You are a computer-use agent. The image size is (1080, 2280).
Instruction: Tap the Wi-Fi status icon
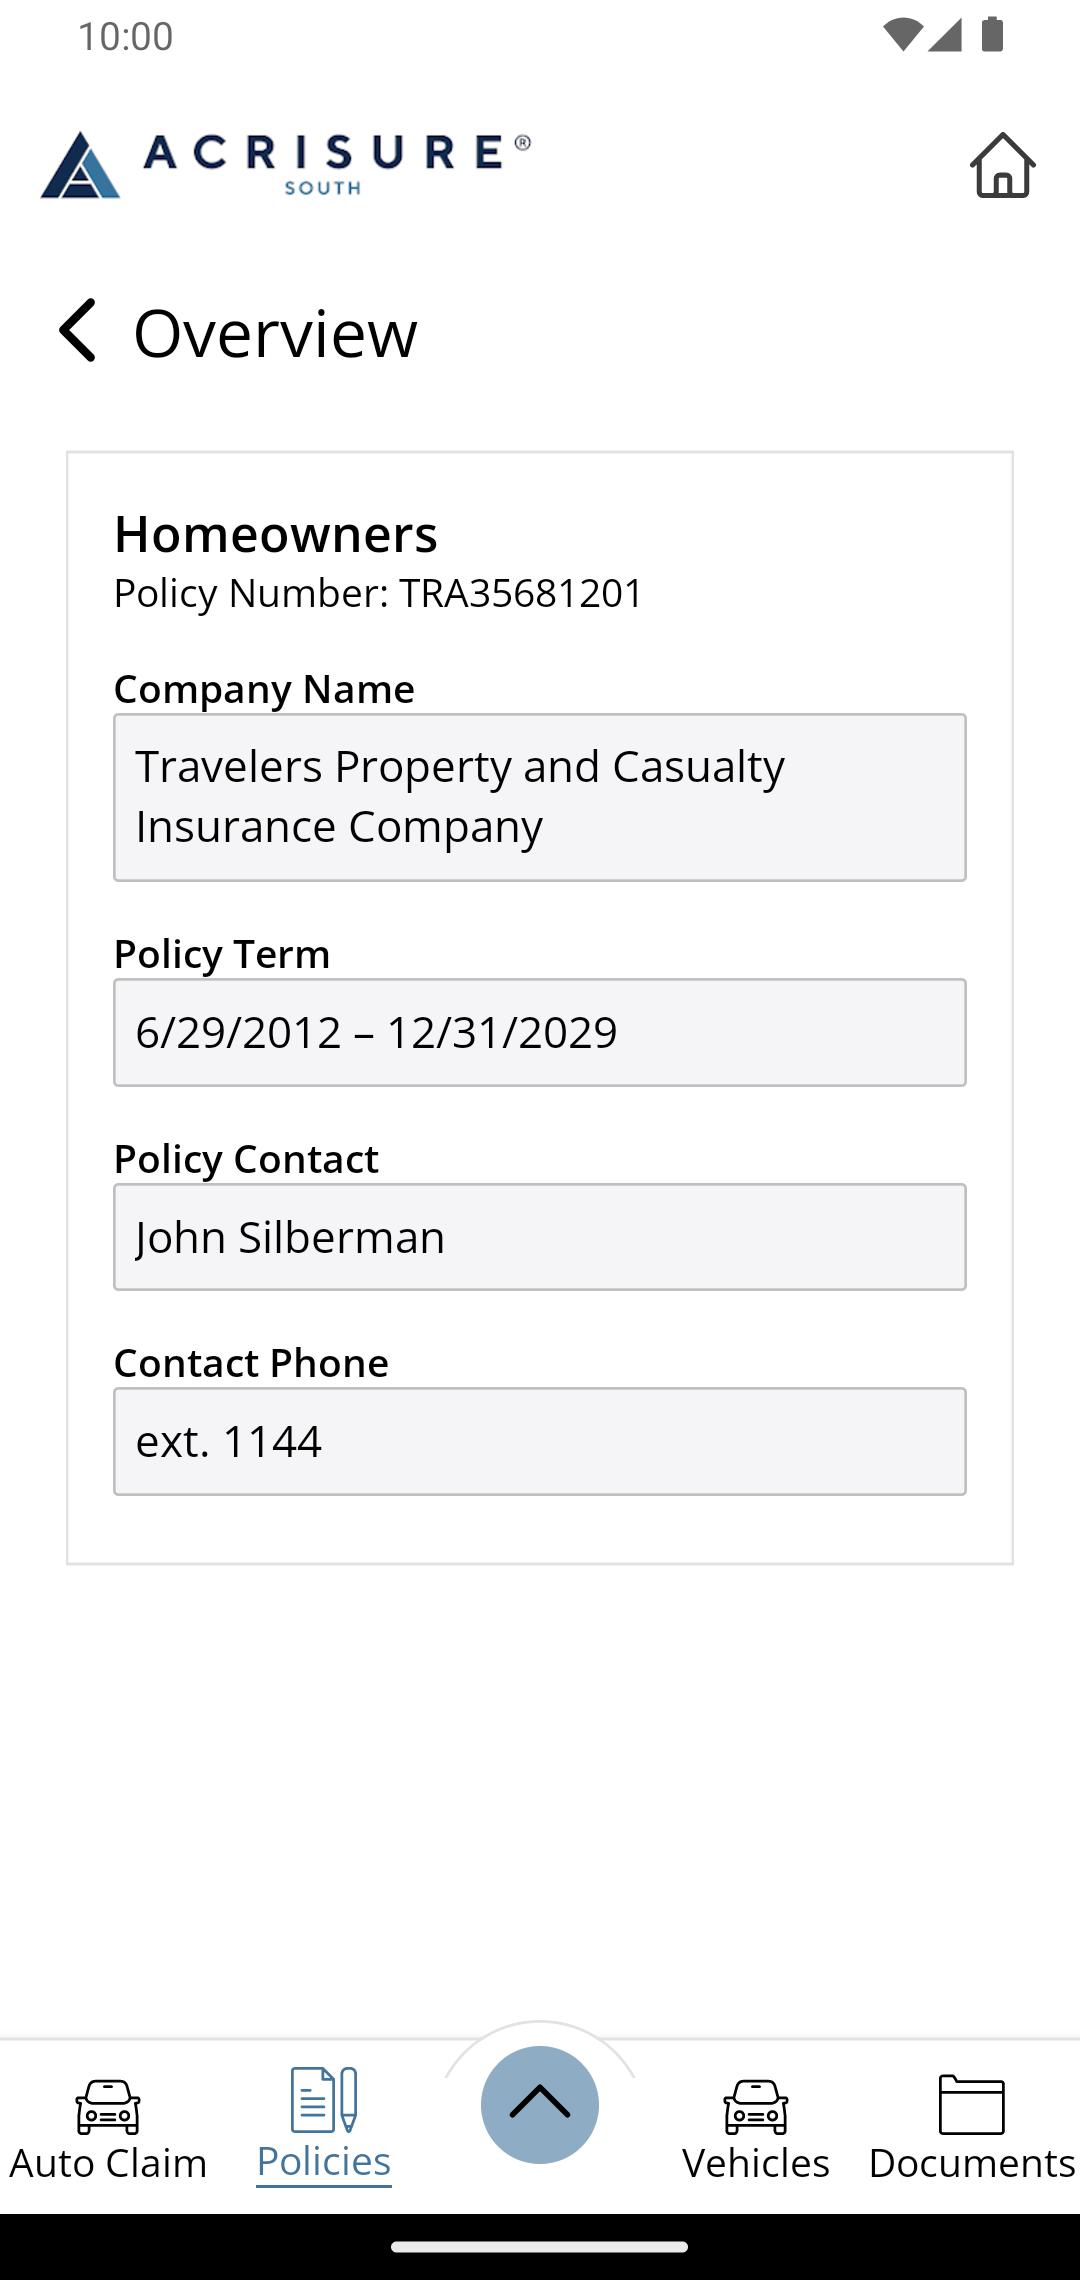tap(902, 35)
